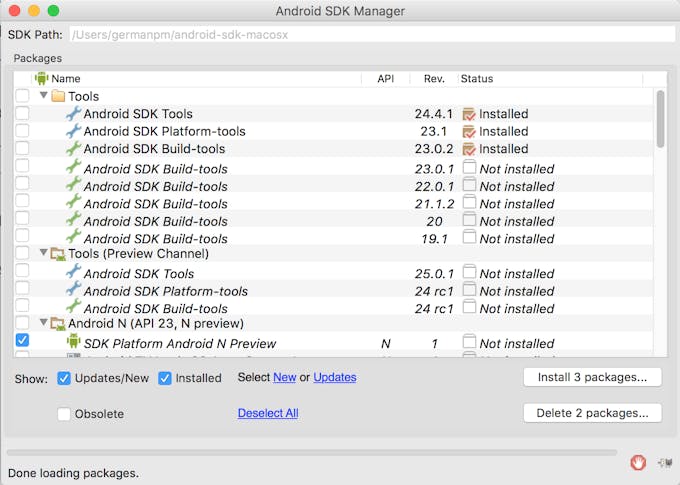
Task: Click the progress bar at the bottom
Action: coord(312,452)
